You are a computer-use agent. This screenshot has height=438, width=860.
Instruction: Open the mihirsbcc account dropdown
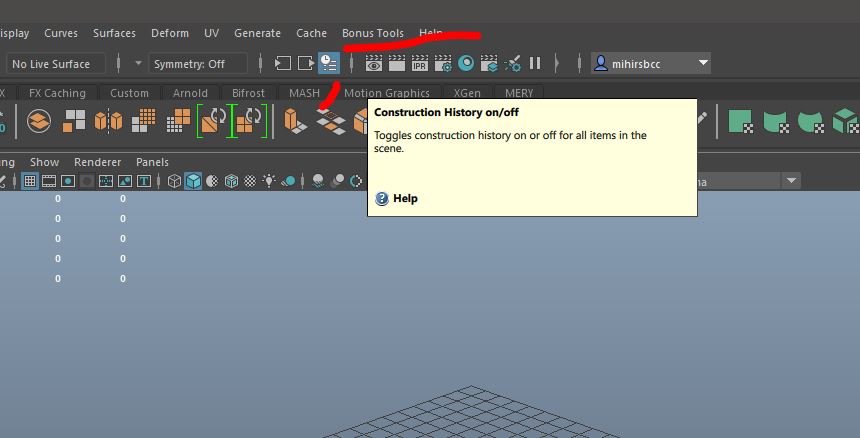coord(651,64)
